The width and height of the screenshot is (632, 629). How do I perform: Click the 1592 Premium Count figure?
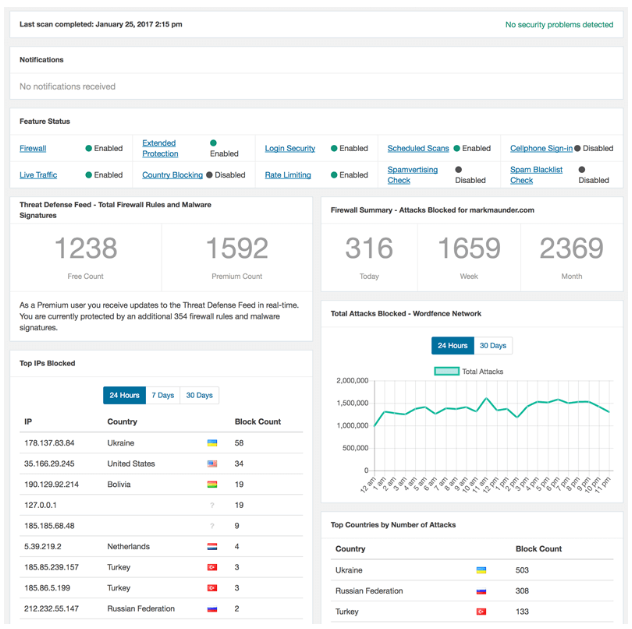pyautogui.click(x=237, y=248)
